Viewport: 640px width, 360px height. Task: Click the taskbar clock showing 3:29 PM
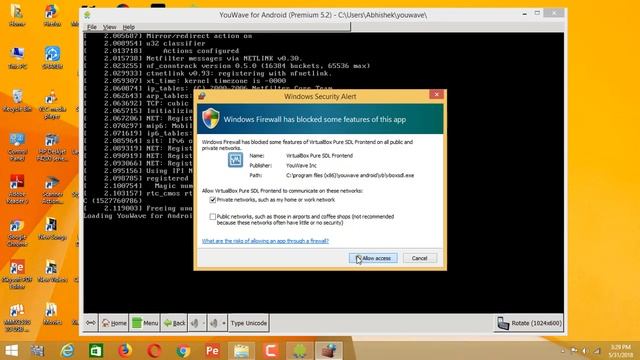click(x=620, y=351)
